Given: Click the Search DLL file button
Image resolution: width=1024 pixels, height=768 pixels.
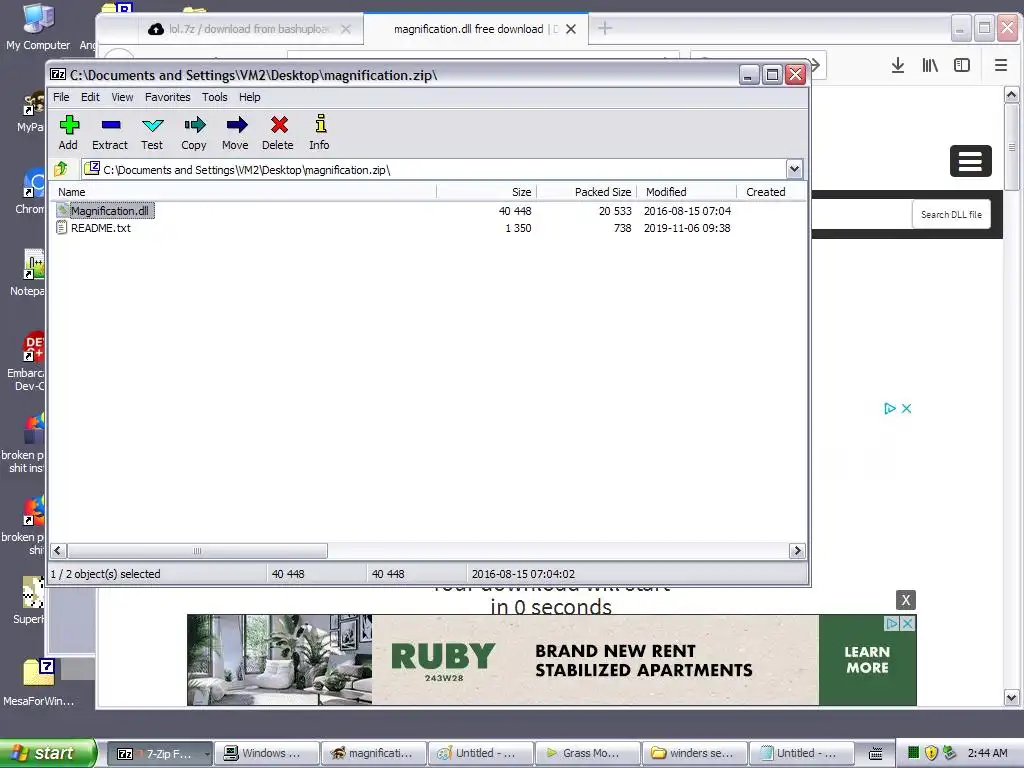Looking at the screenshot, I should point(951,214).
